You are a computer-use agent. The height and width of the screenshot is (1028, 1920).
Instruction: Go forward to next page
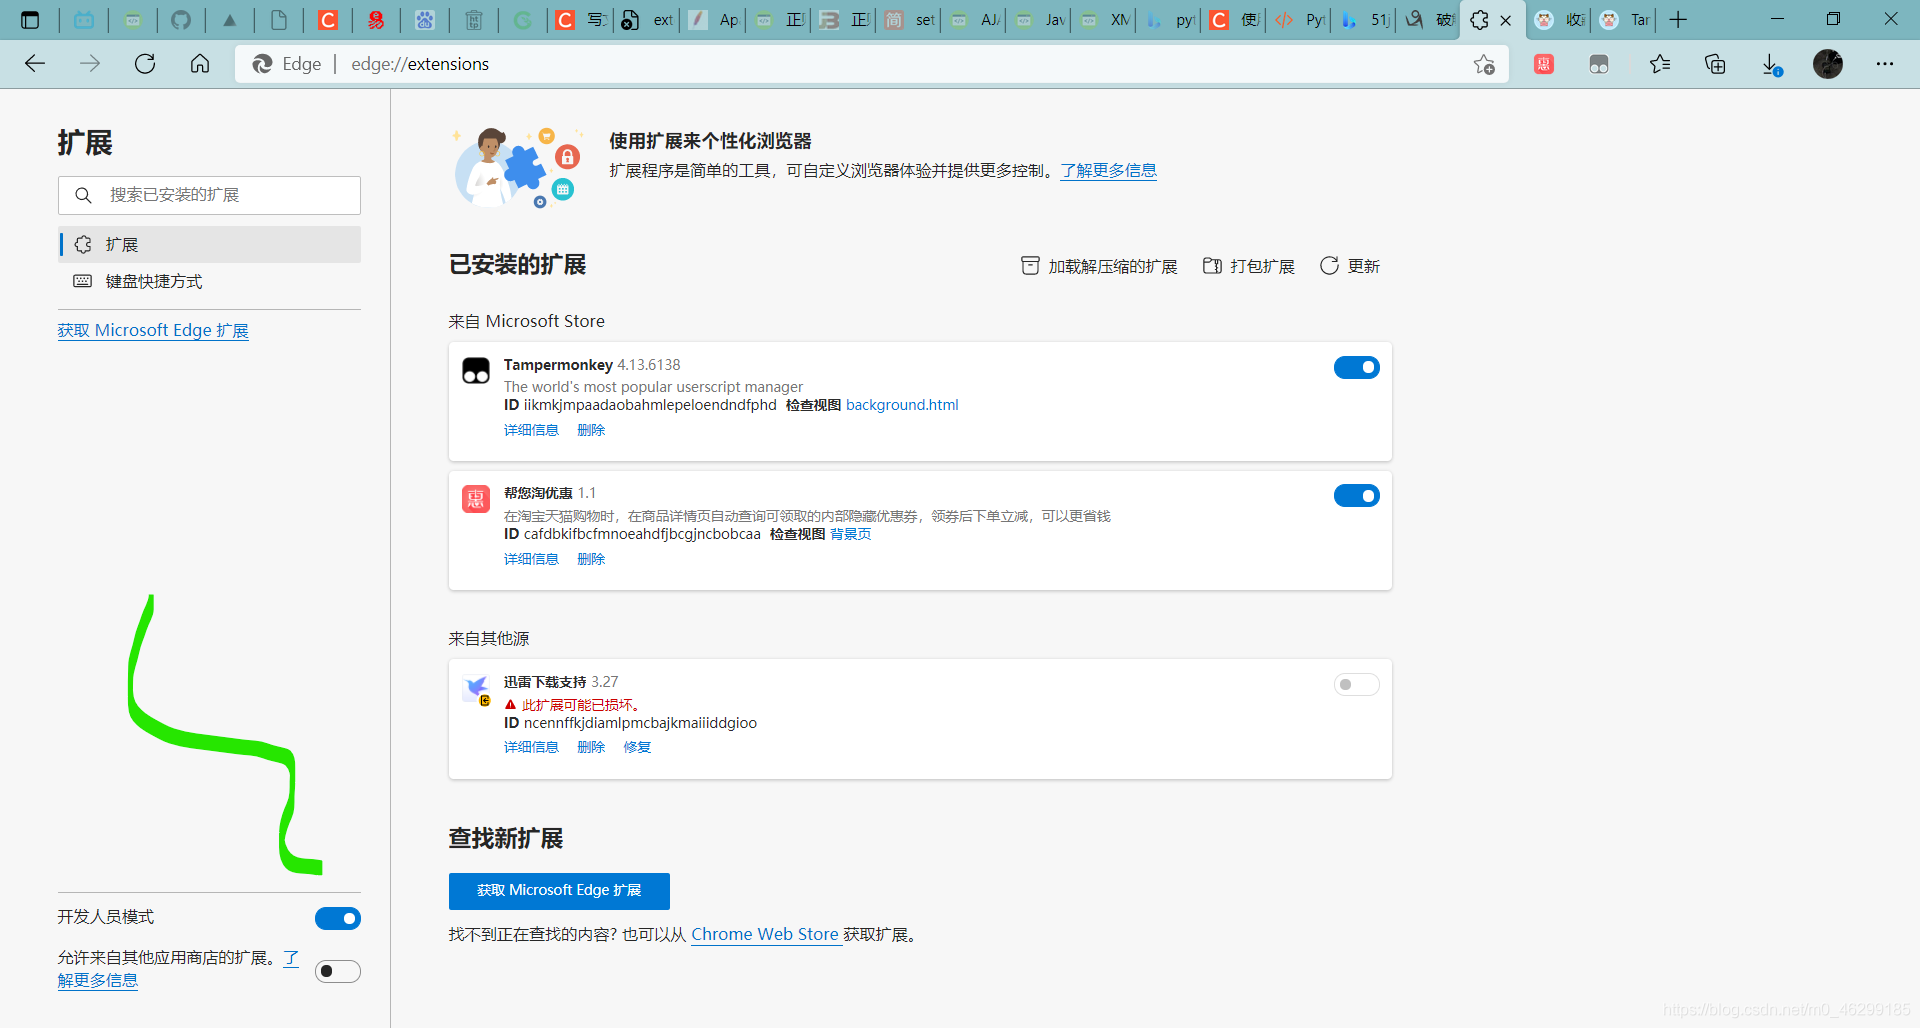[90, 64]
